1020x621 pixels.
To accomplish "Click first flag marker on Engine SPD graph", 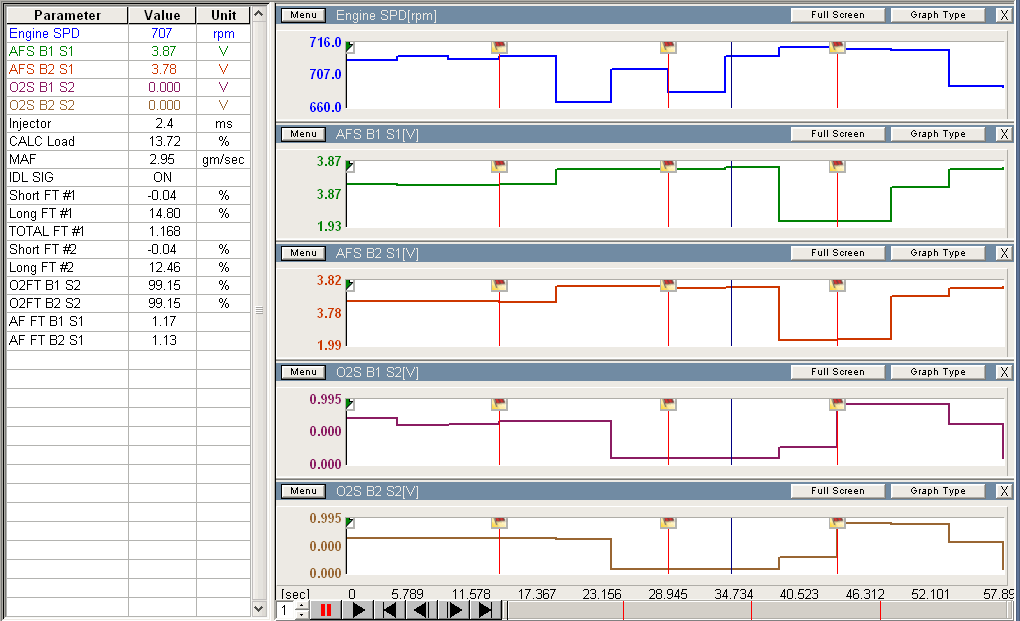I will [499, 47].
